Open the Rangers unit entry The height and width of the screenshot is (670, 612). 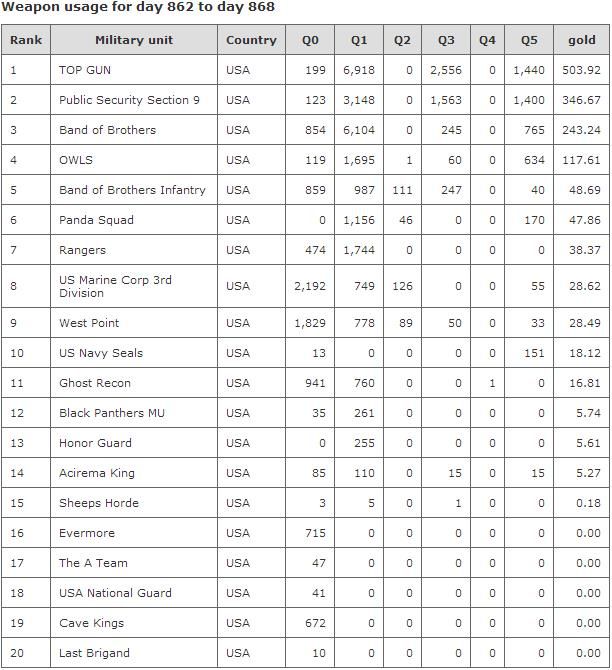(x=82, y=250)
